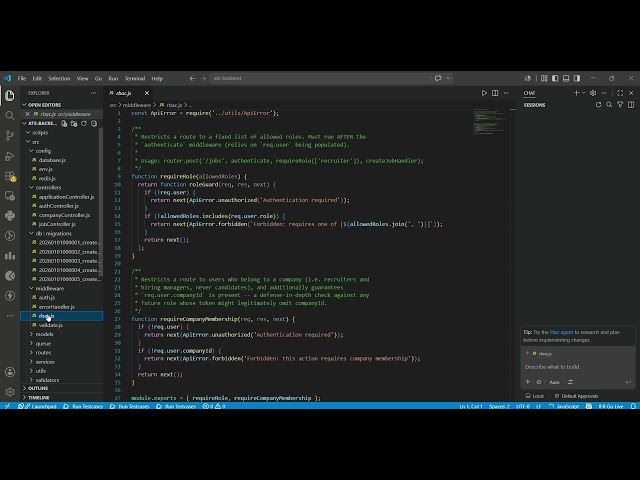Image resolution: width=640 pixels, height=480 pixels.
Task: Open the Run and Debug view
Action: pos(10,156)
